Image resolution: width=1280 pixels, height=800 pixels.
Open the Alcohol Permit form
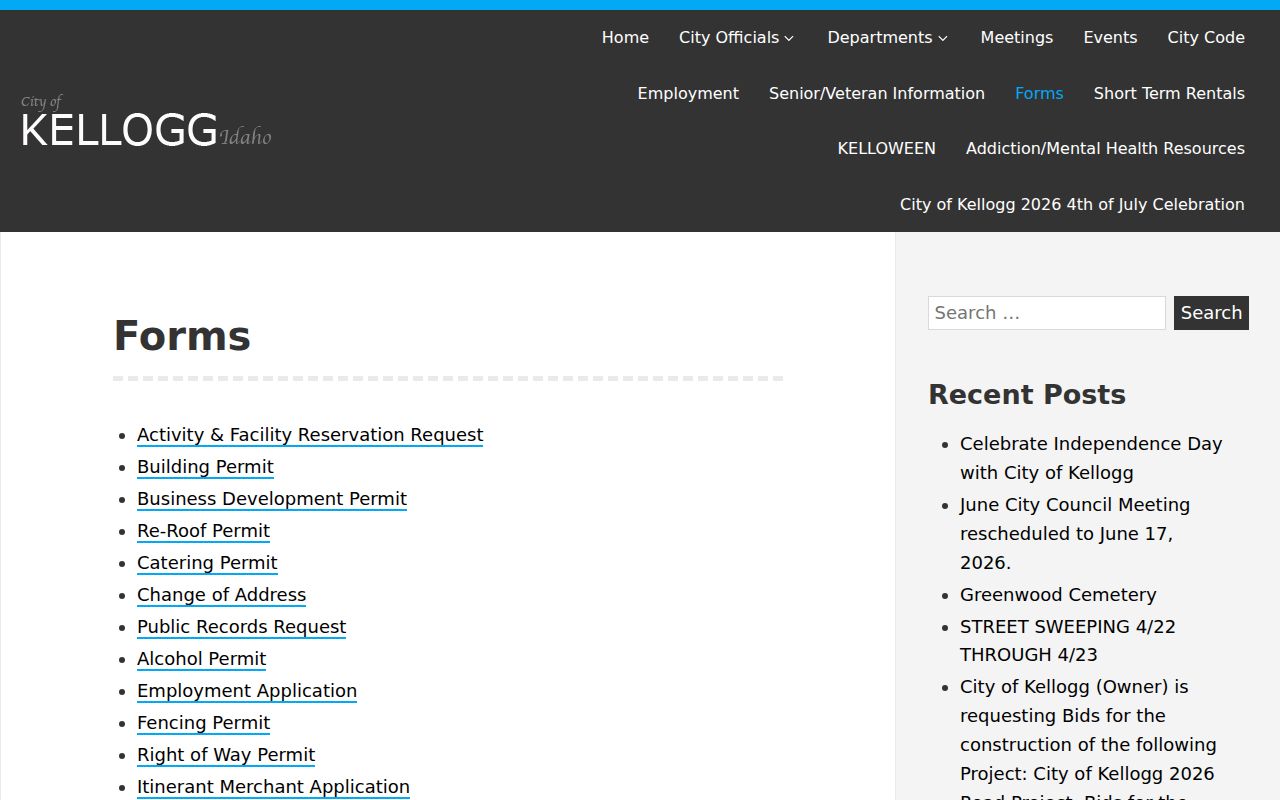(201, 659)
